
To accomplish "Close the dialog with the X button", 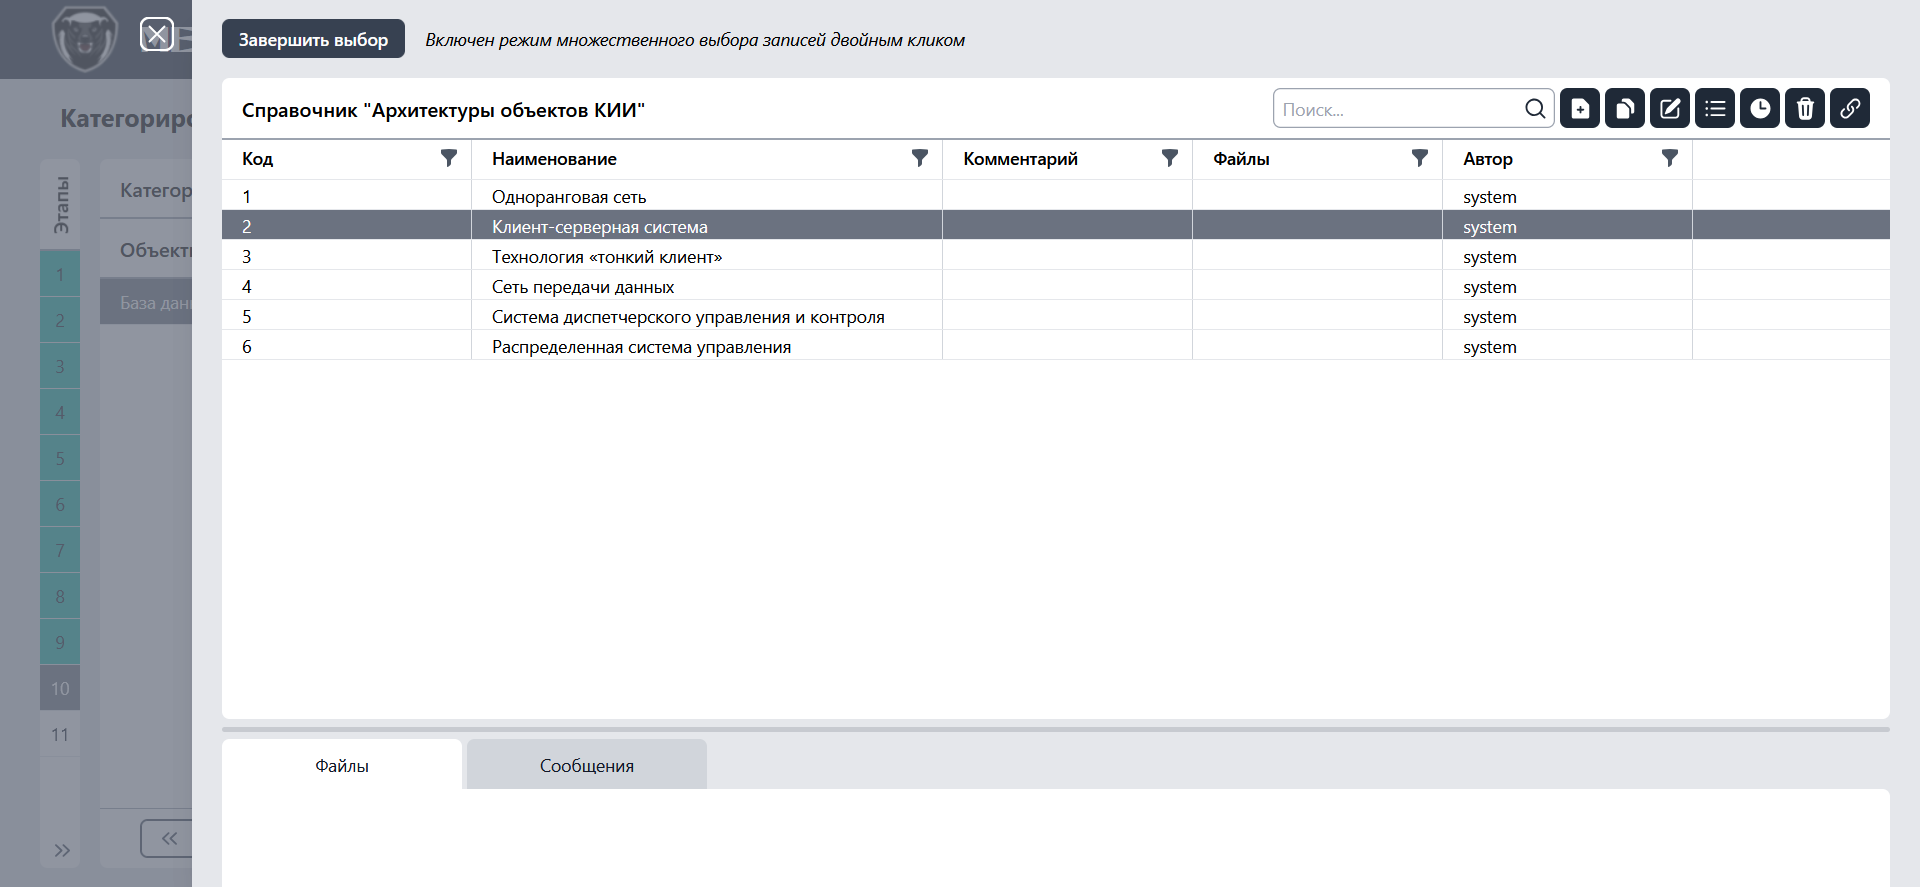I will point(157,35).
